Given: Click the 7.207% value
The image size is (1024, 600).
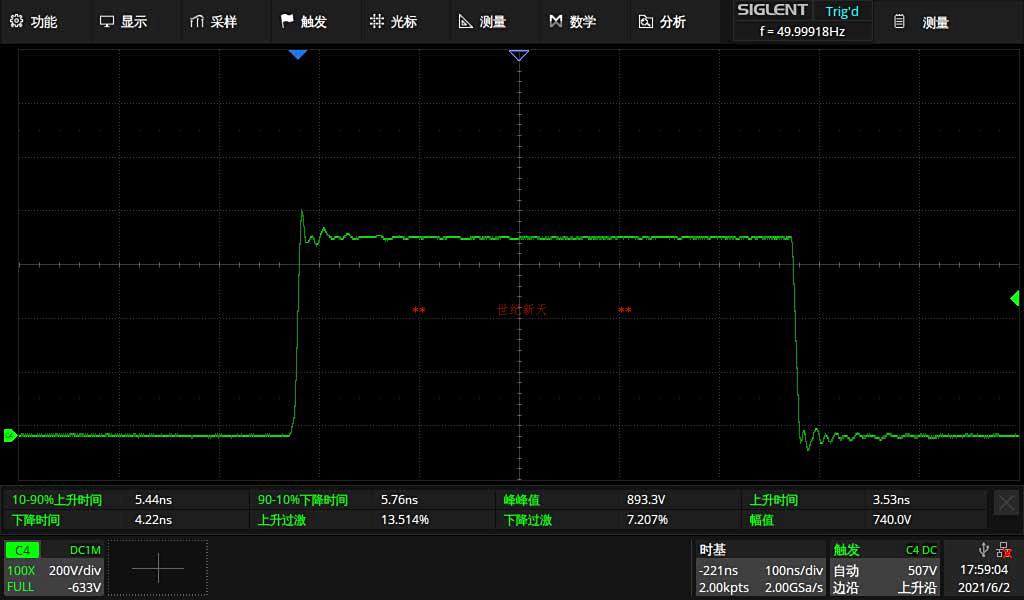Looking at the screenshot, I should point(647,520).
